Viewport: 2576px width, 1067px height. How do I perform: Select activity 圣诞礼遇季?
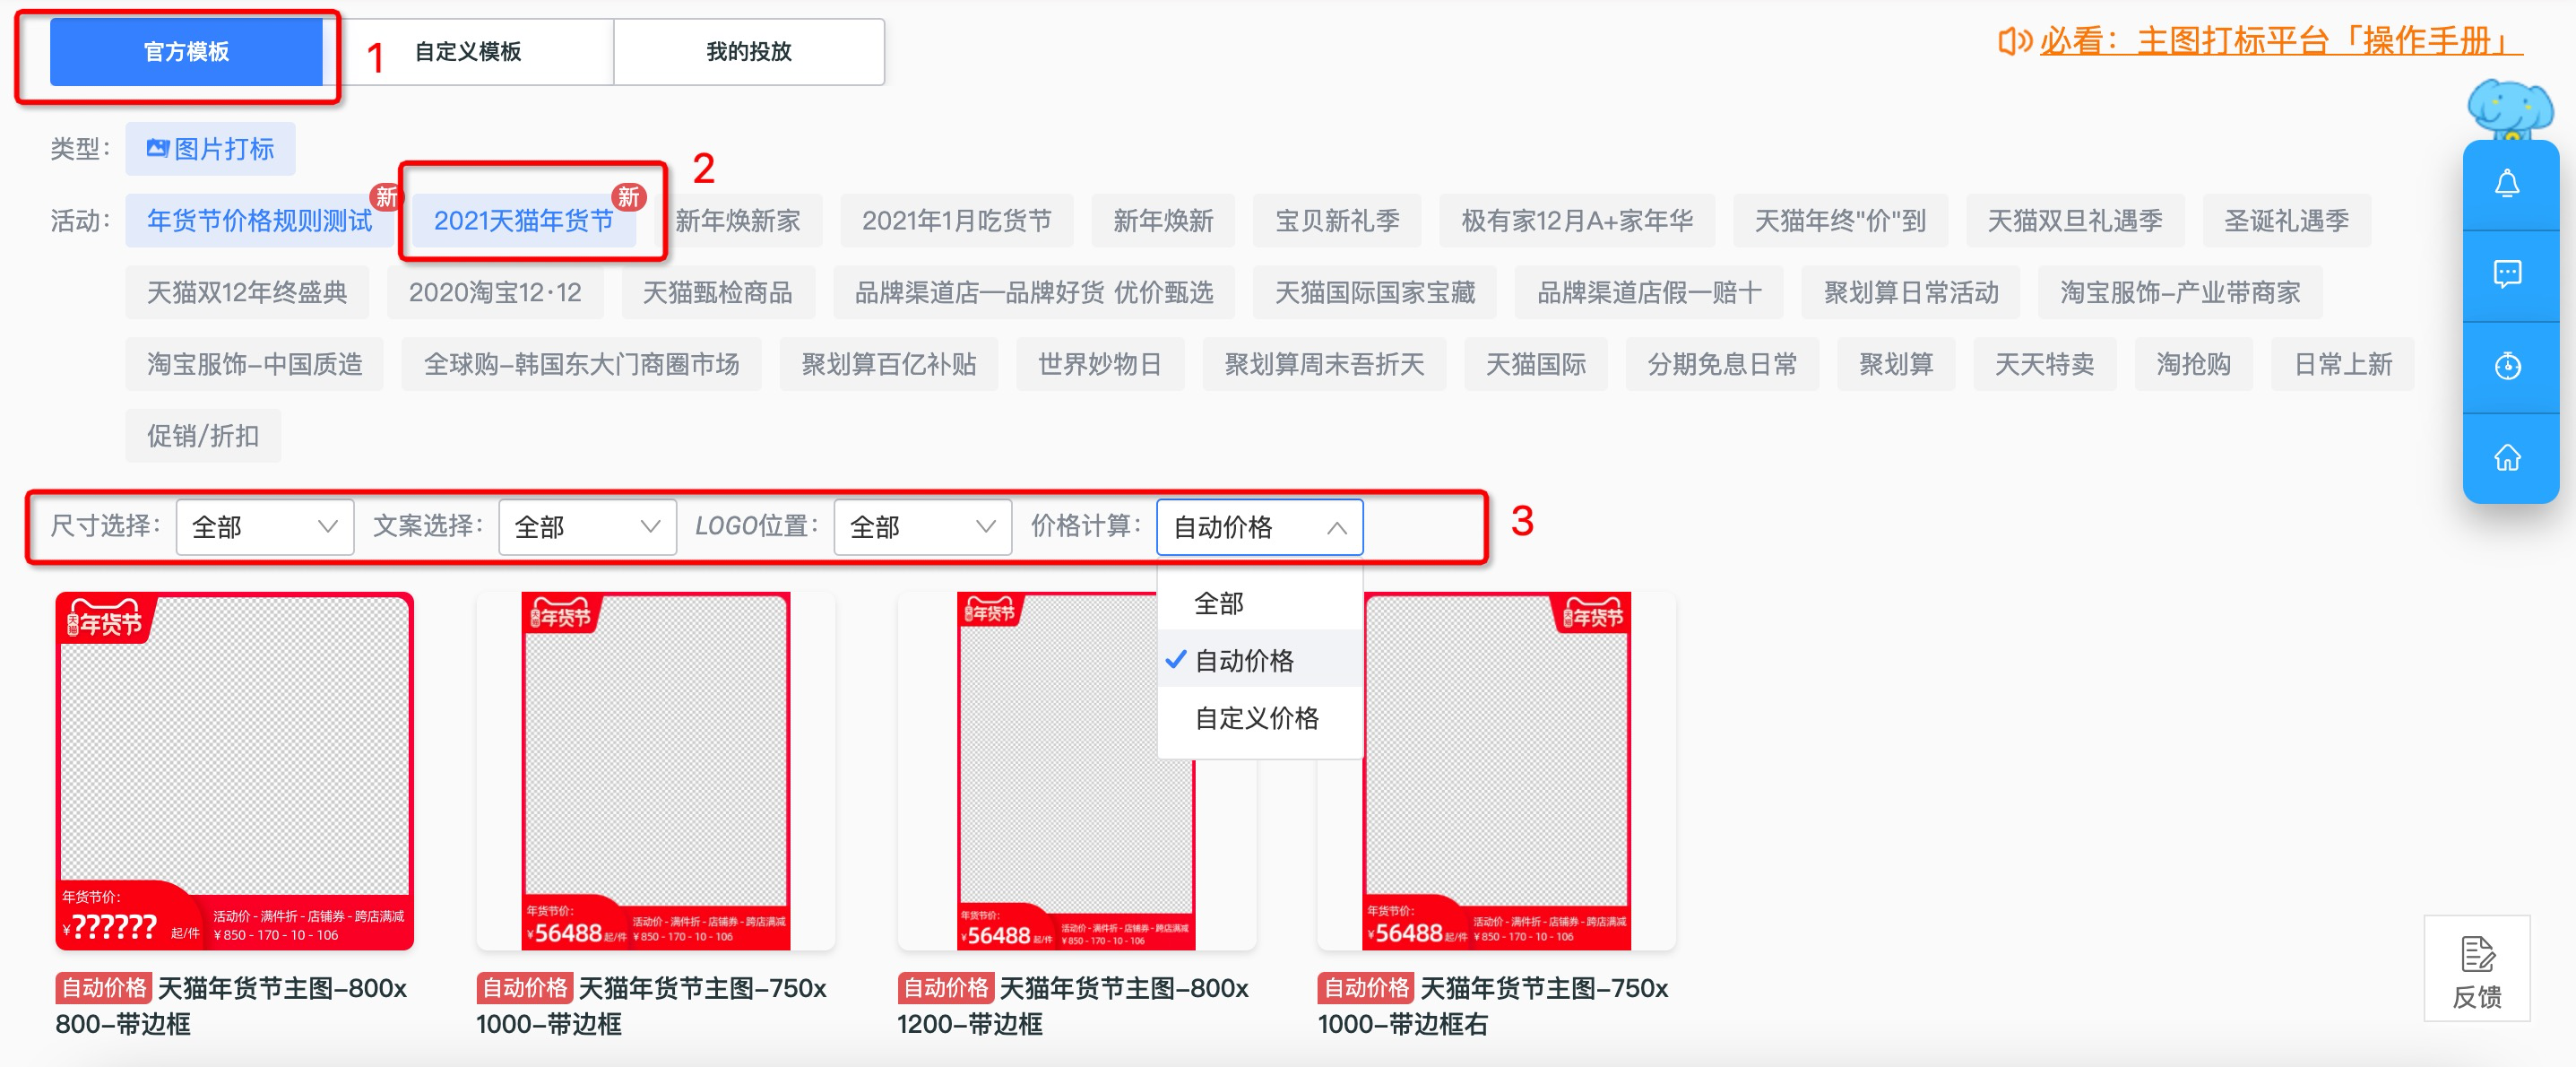pos(2286,221)
